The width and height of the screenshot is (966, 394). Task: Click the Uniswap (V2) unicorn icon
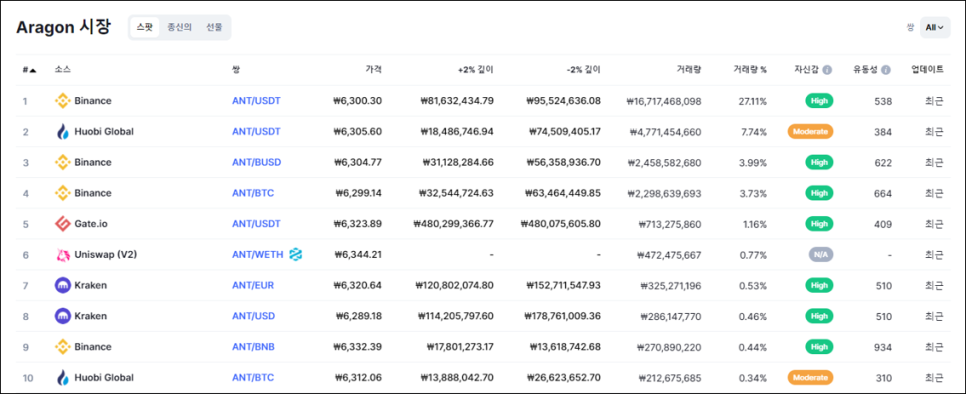point(62,255)
